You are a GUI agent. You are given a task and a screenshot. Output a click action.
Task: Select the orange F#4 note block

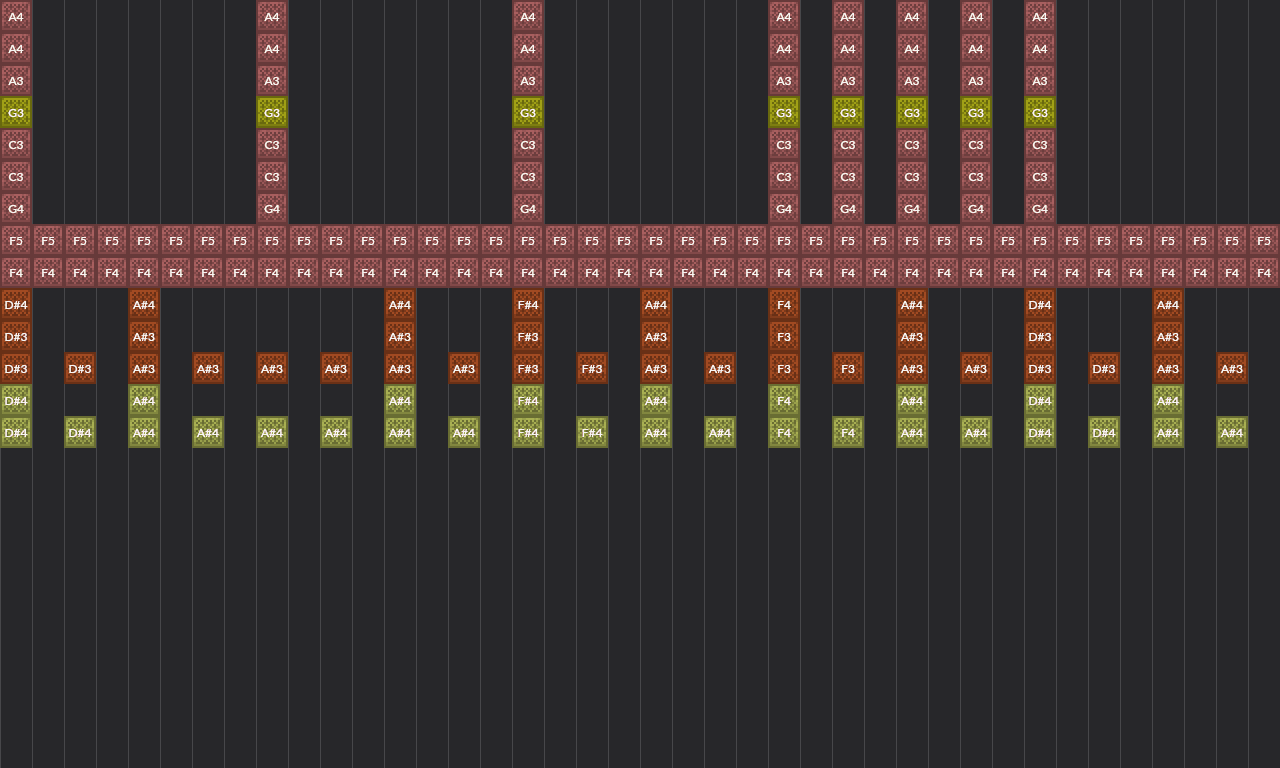coord(528,304)
